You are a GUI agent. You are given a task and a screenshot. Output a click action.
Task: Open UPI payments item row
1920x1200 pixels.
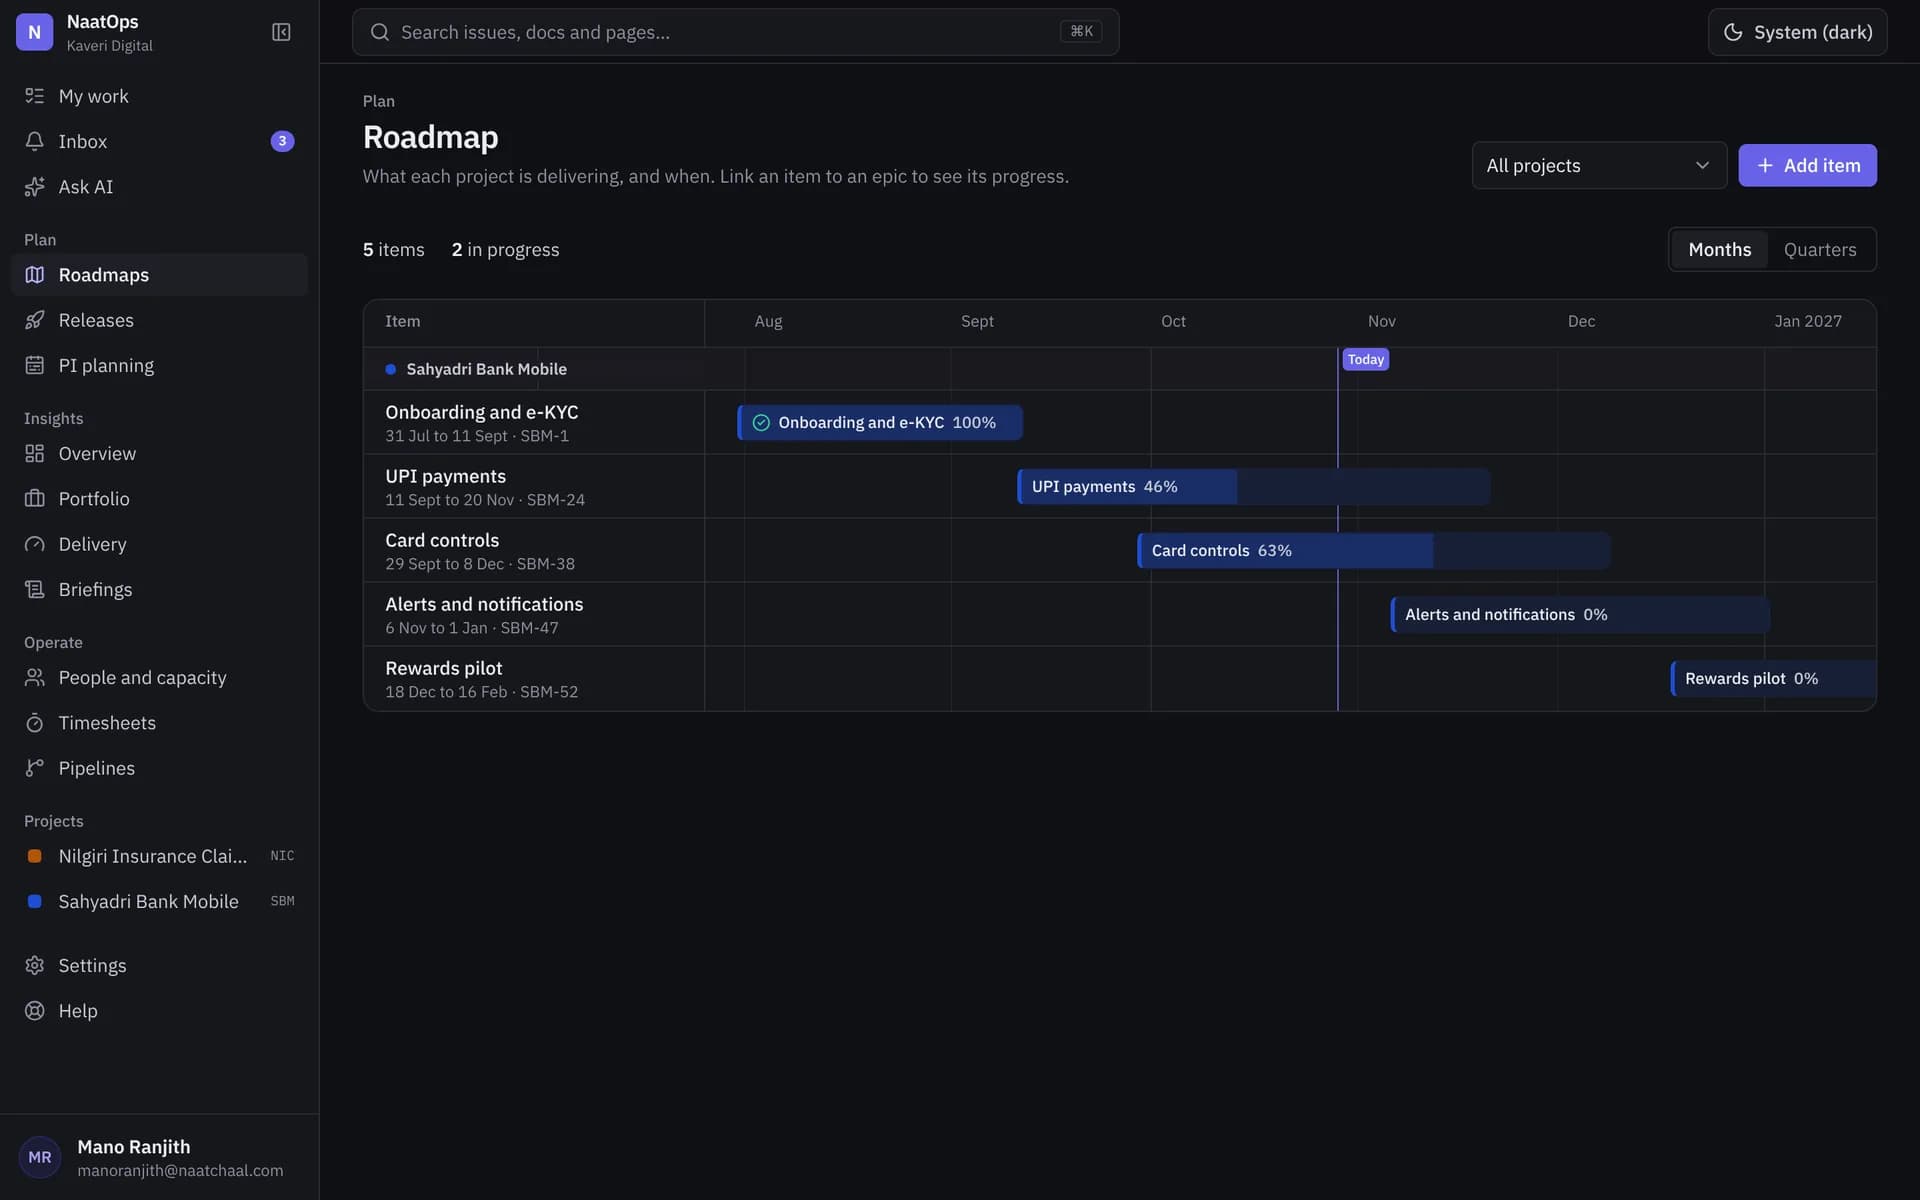(534, 487)
